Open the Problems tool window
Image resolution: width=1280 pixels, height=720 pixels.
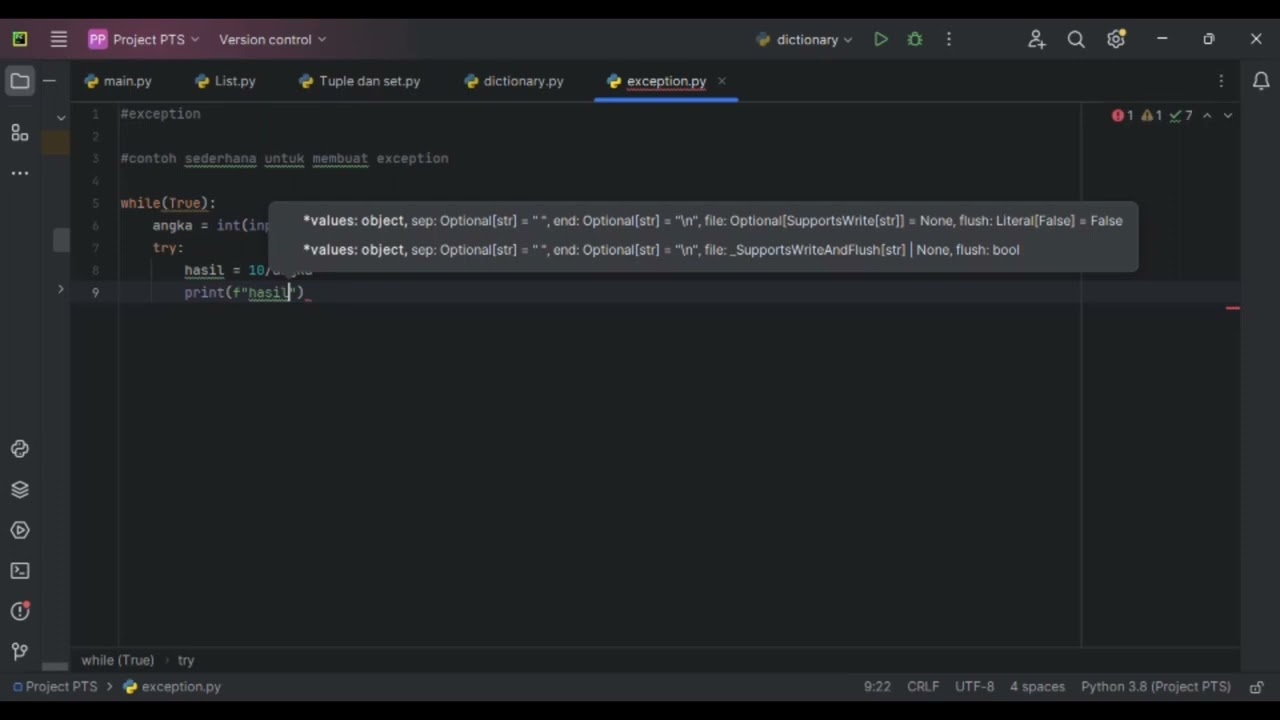coord(20,611)
